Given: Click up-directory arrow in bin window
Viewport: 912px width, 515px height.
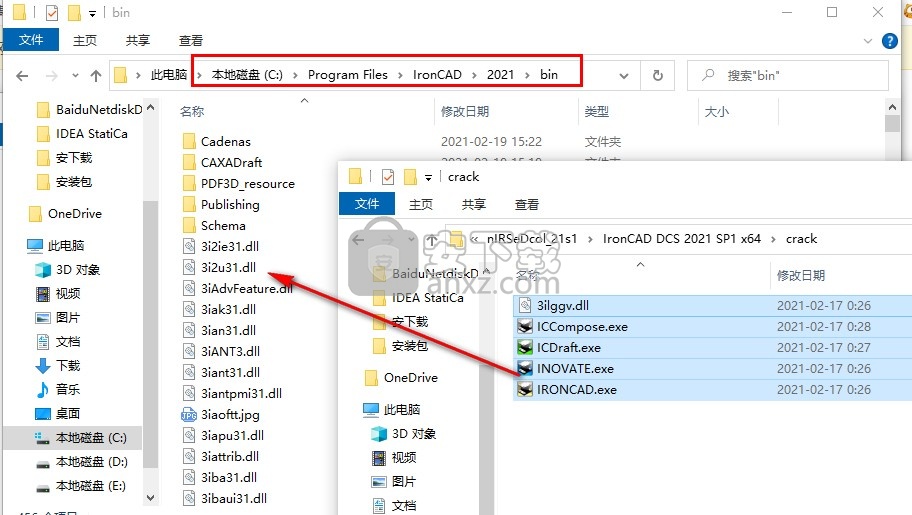Looking at the screenshot, I should coord(96,76).
